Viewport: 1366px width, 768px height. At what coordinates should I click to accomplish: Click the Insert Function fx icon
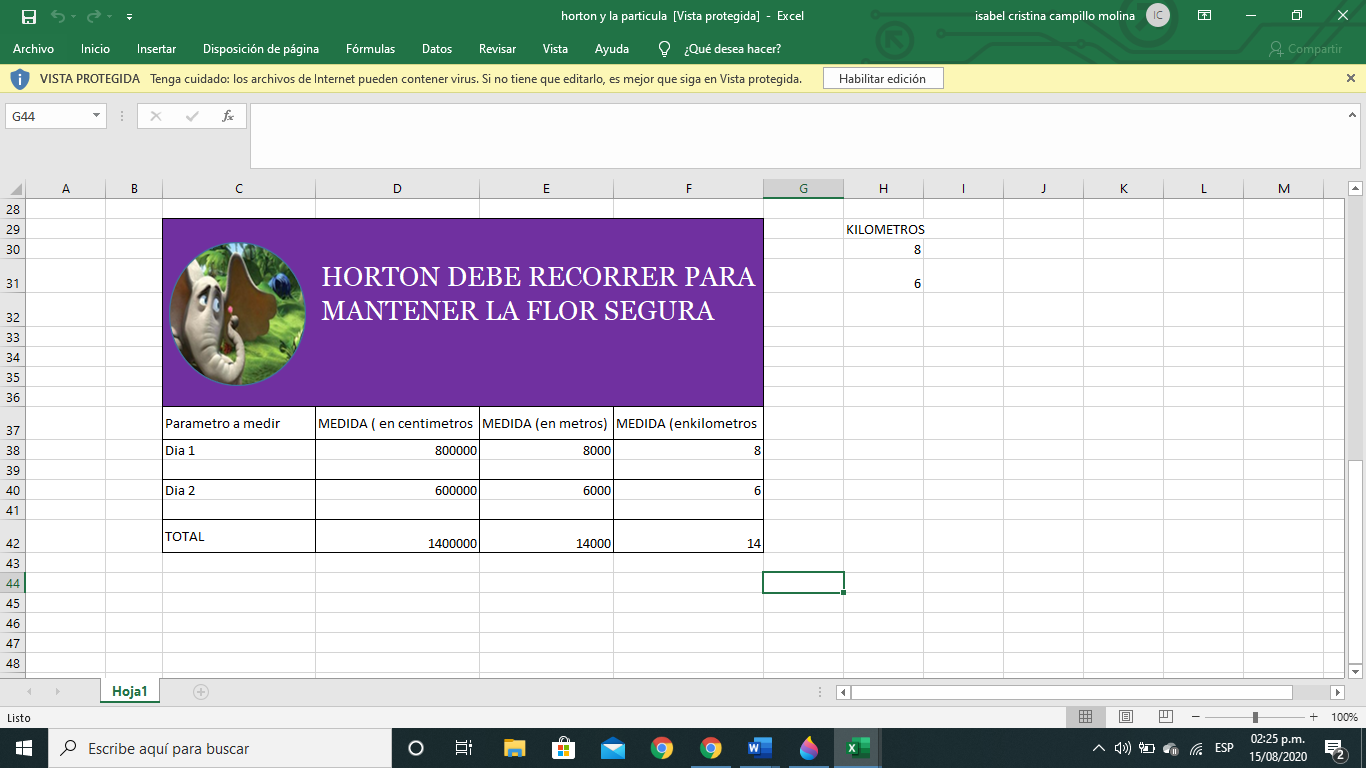click(x=228, y=116)
